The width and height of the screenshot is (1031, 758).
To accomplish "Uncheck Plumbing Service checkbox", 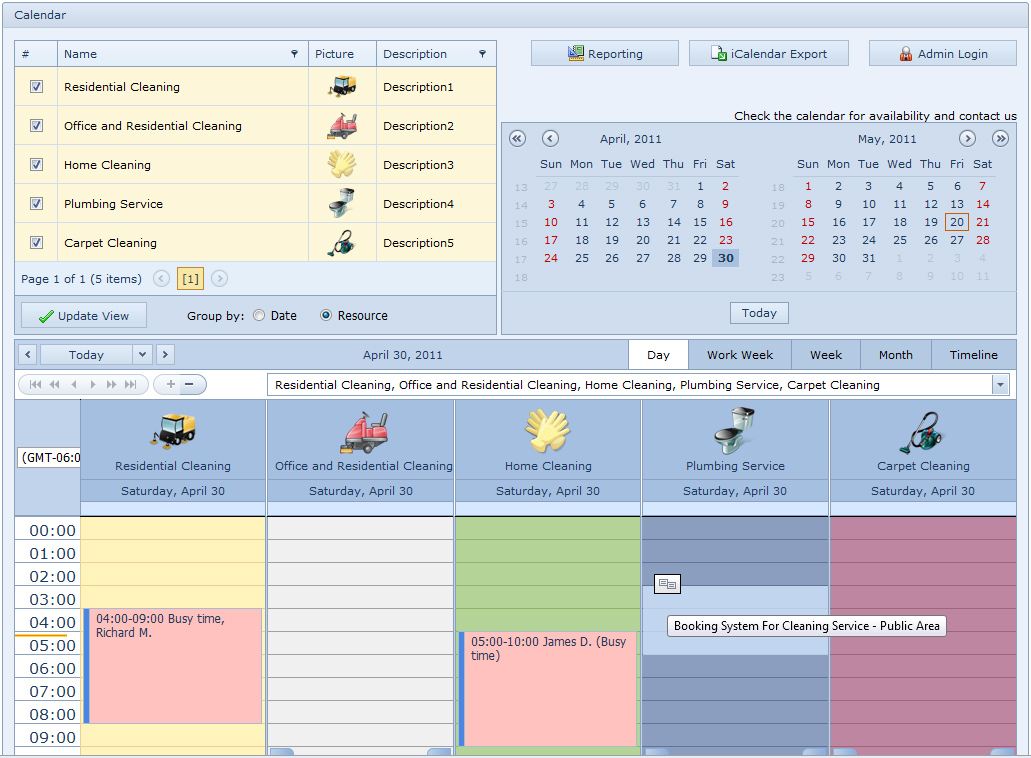I will [37, 204].
